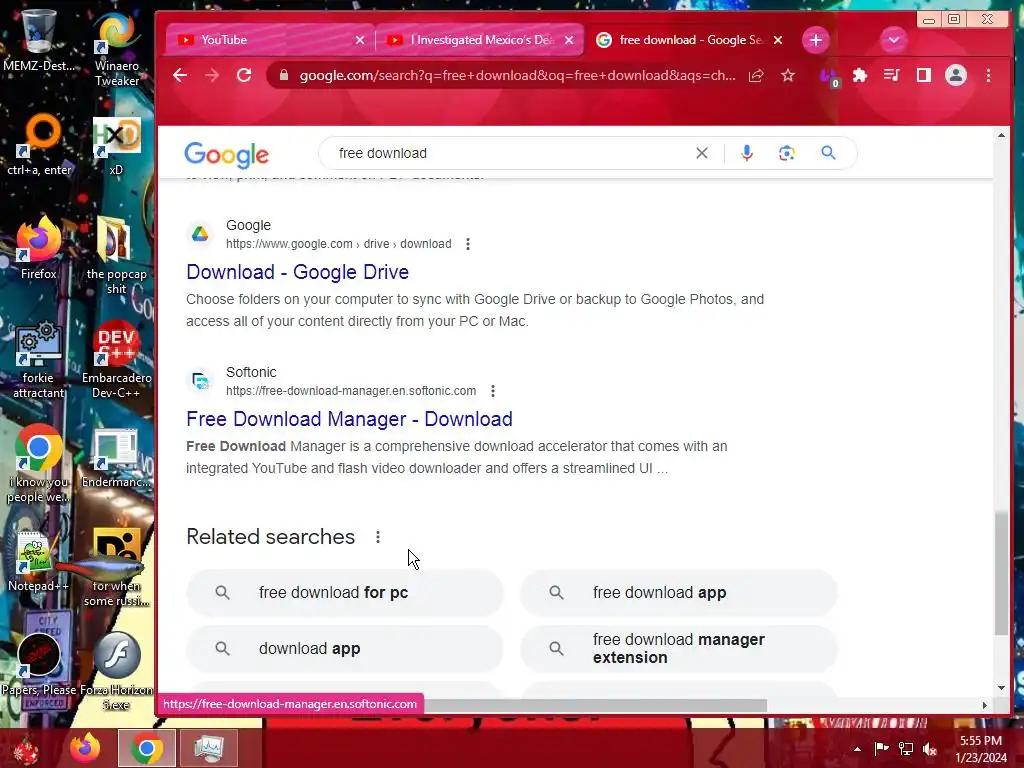Click the google.com drive breadcrumb URL
The image size is (1024, 768).
[x=338, y=244]
